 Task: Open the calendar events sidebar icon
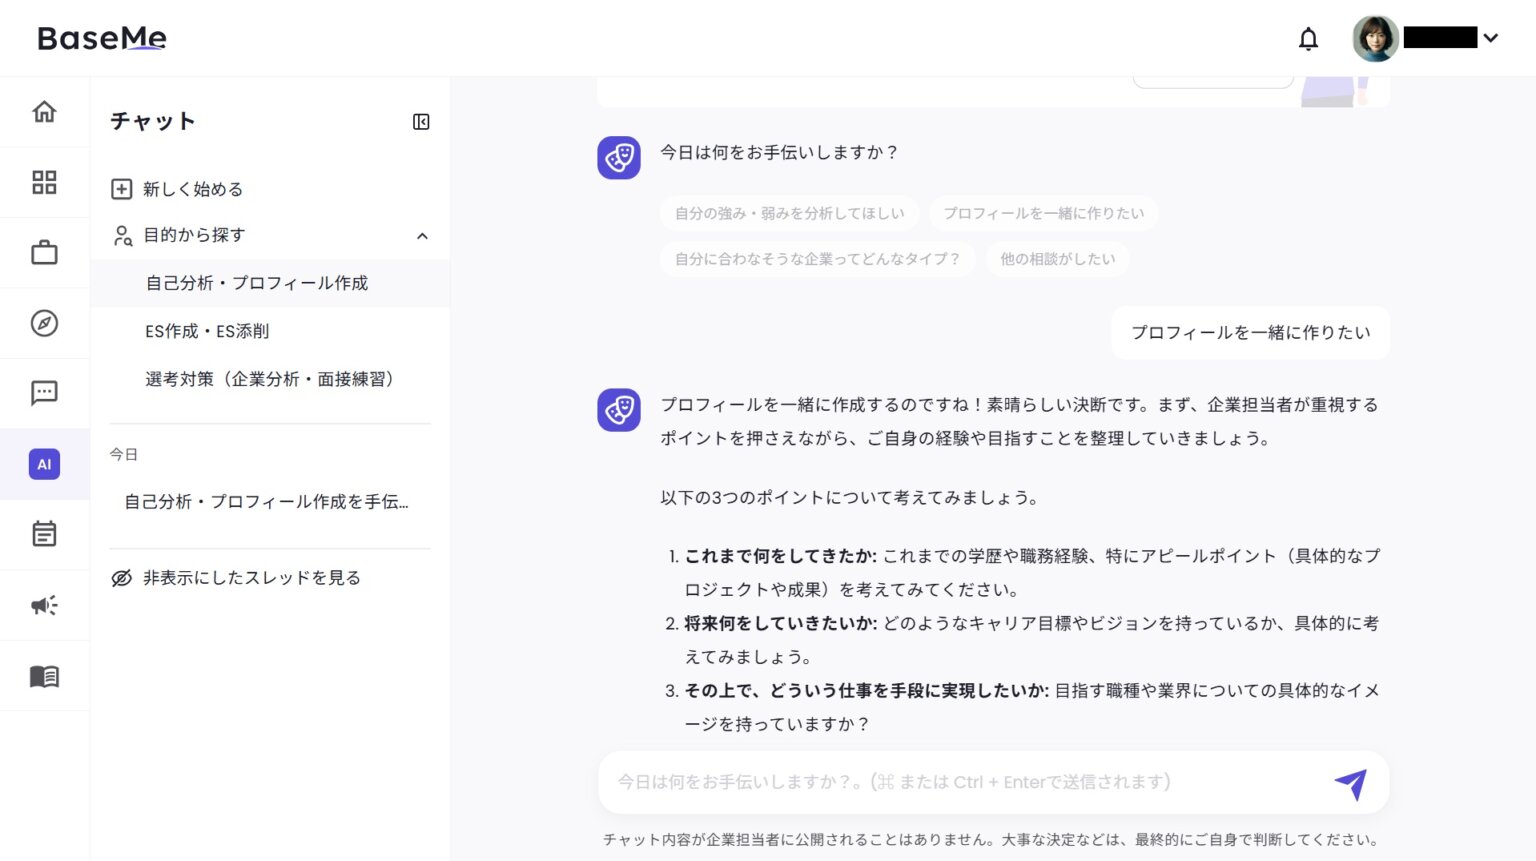click(x=44, y=534)
